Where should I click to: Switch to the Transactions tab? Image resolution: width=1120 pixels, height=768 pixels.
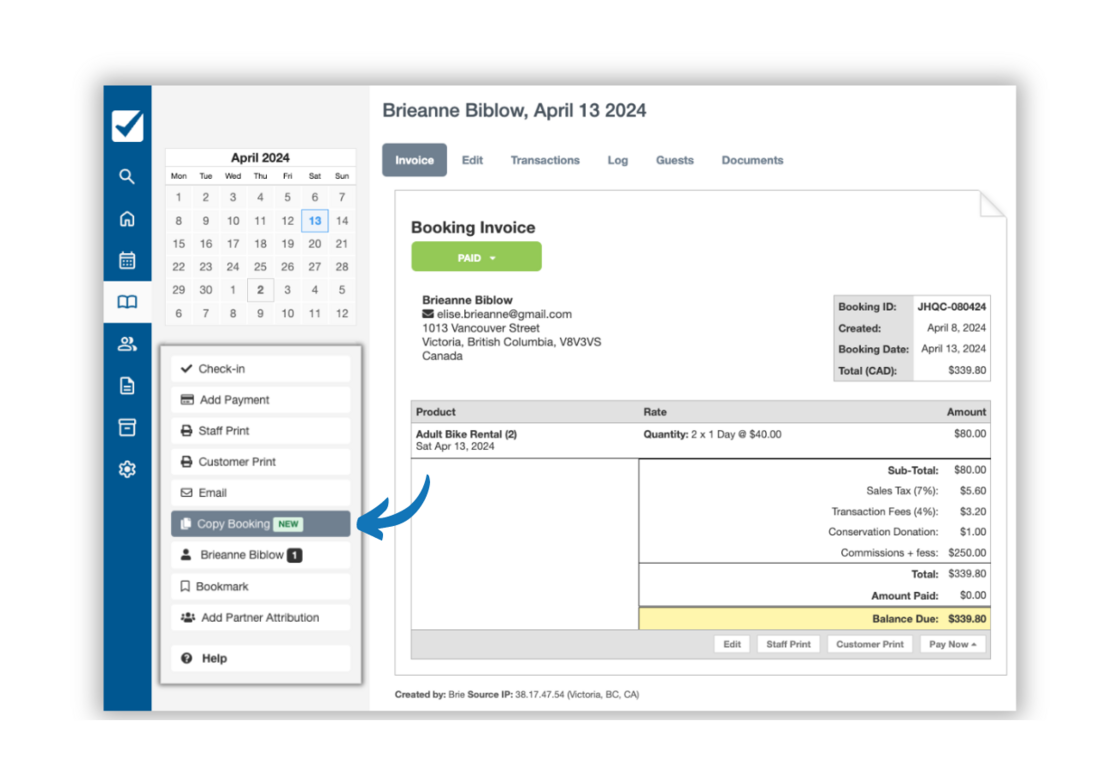(545, 160)
